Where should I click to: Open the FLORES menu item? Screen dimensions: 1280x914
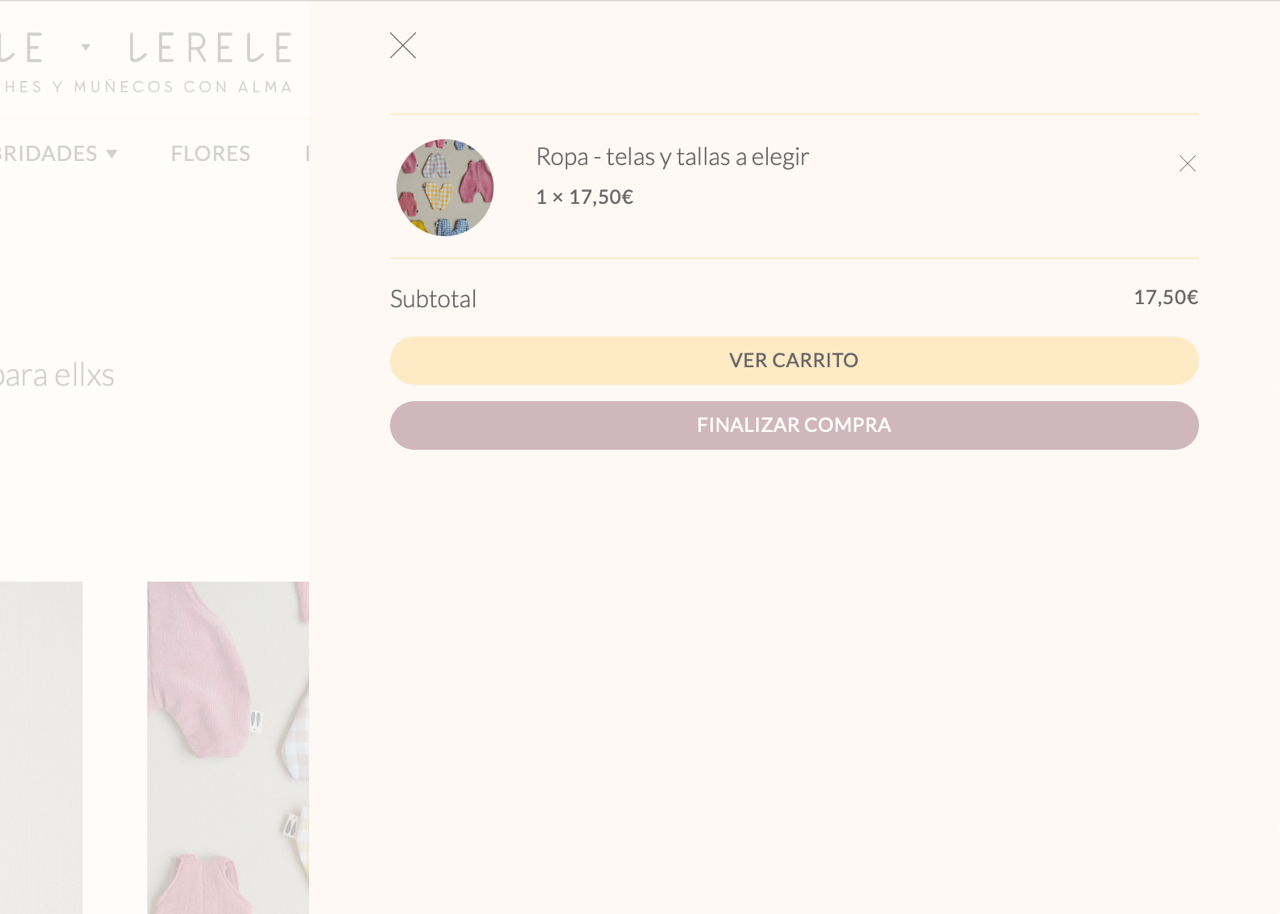tap(210, 154)
